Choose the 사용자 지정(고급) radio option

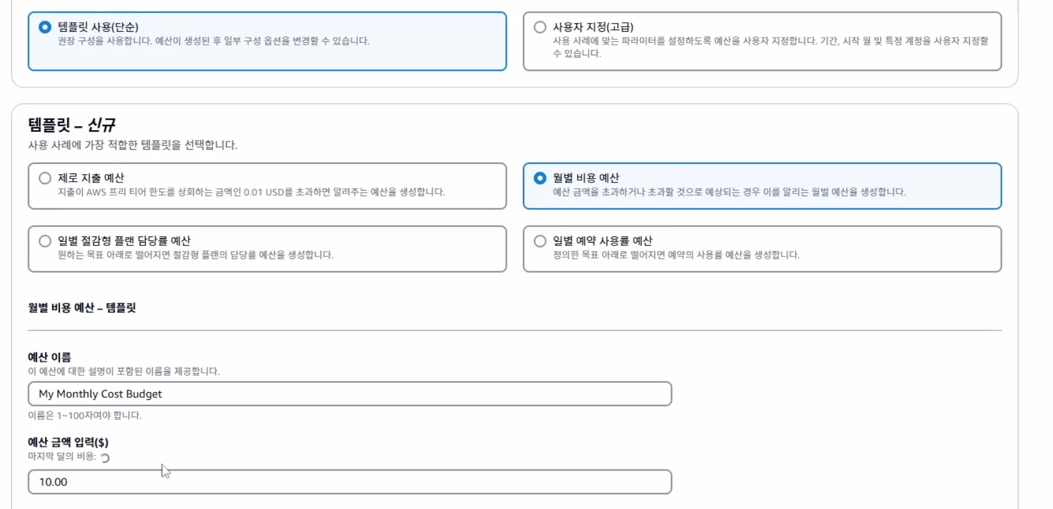540,28
